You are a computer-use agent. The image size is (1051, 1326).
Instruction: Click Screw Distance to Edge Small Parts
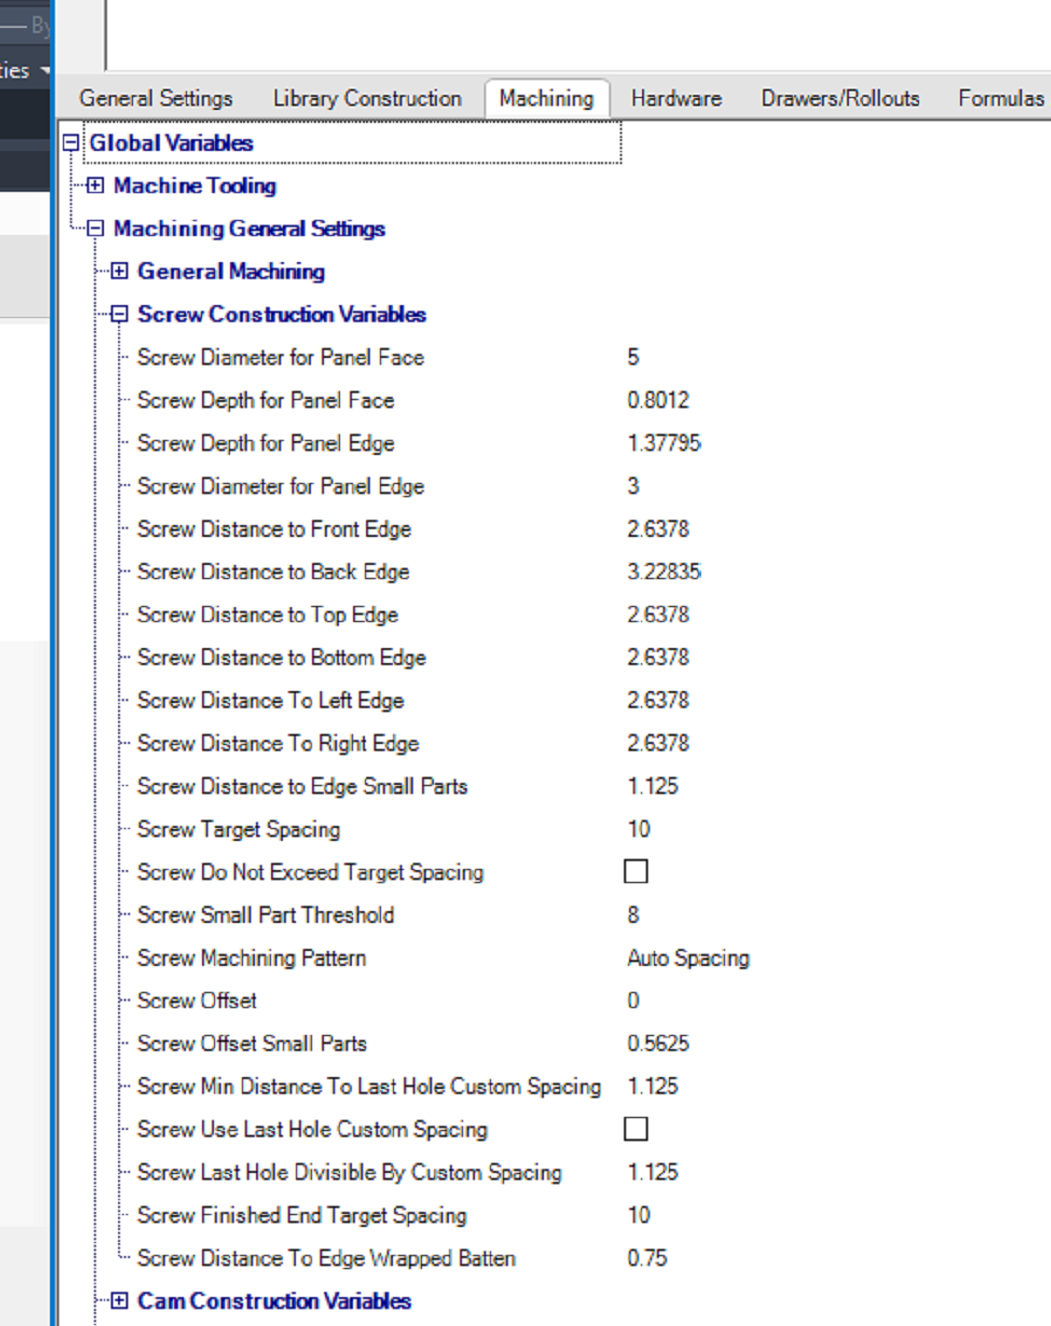(x=302, y=786)
